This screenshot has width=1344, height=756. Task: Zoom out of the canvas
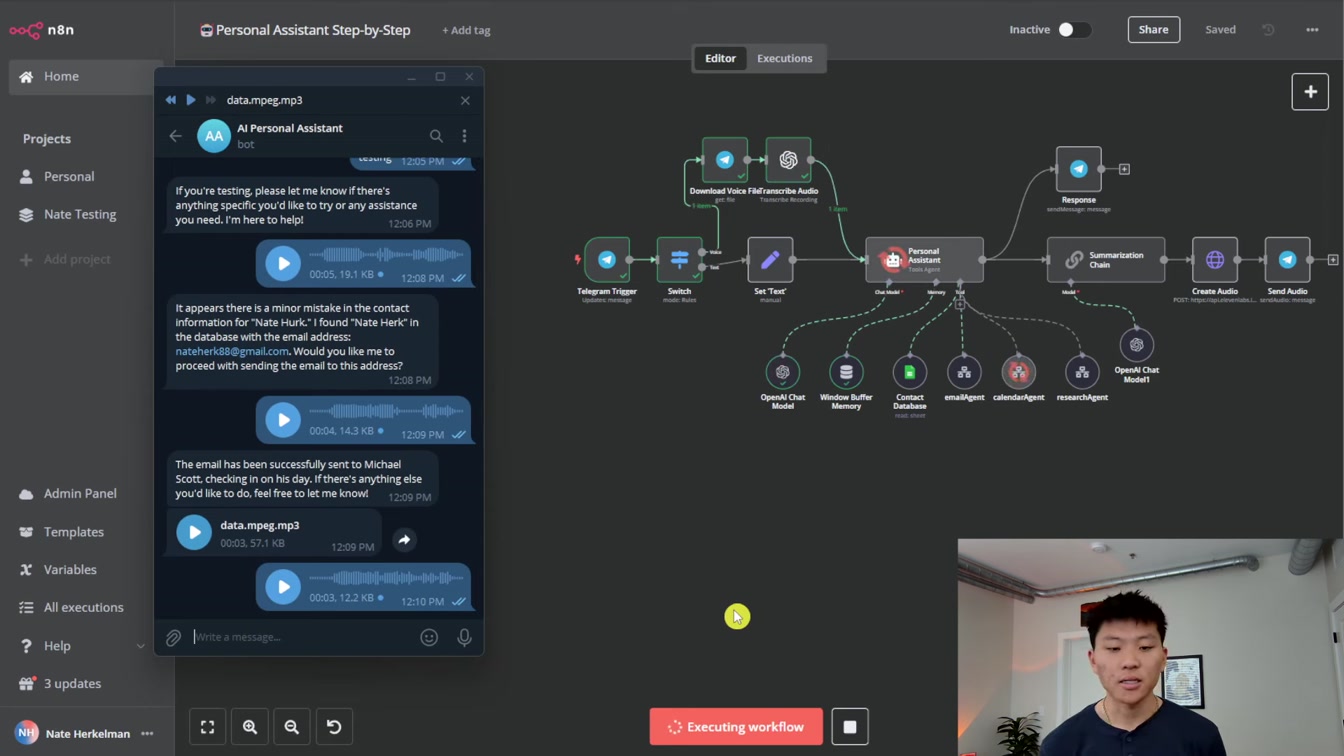(292, 727)
